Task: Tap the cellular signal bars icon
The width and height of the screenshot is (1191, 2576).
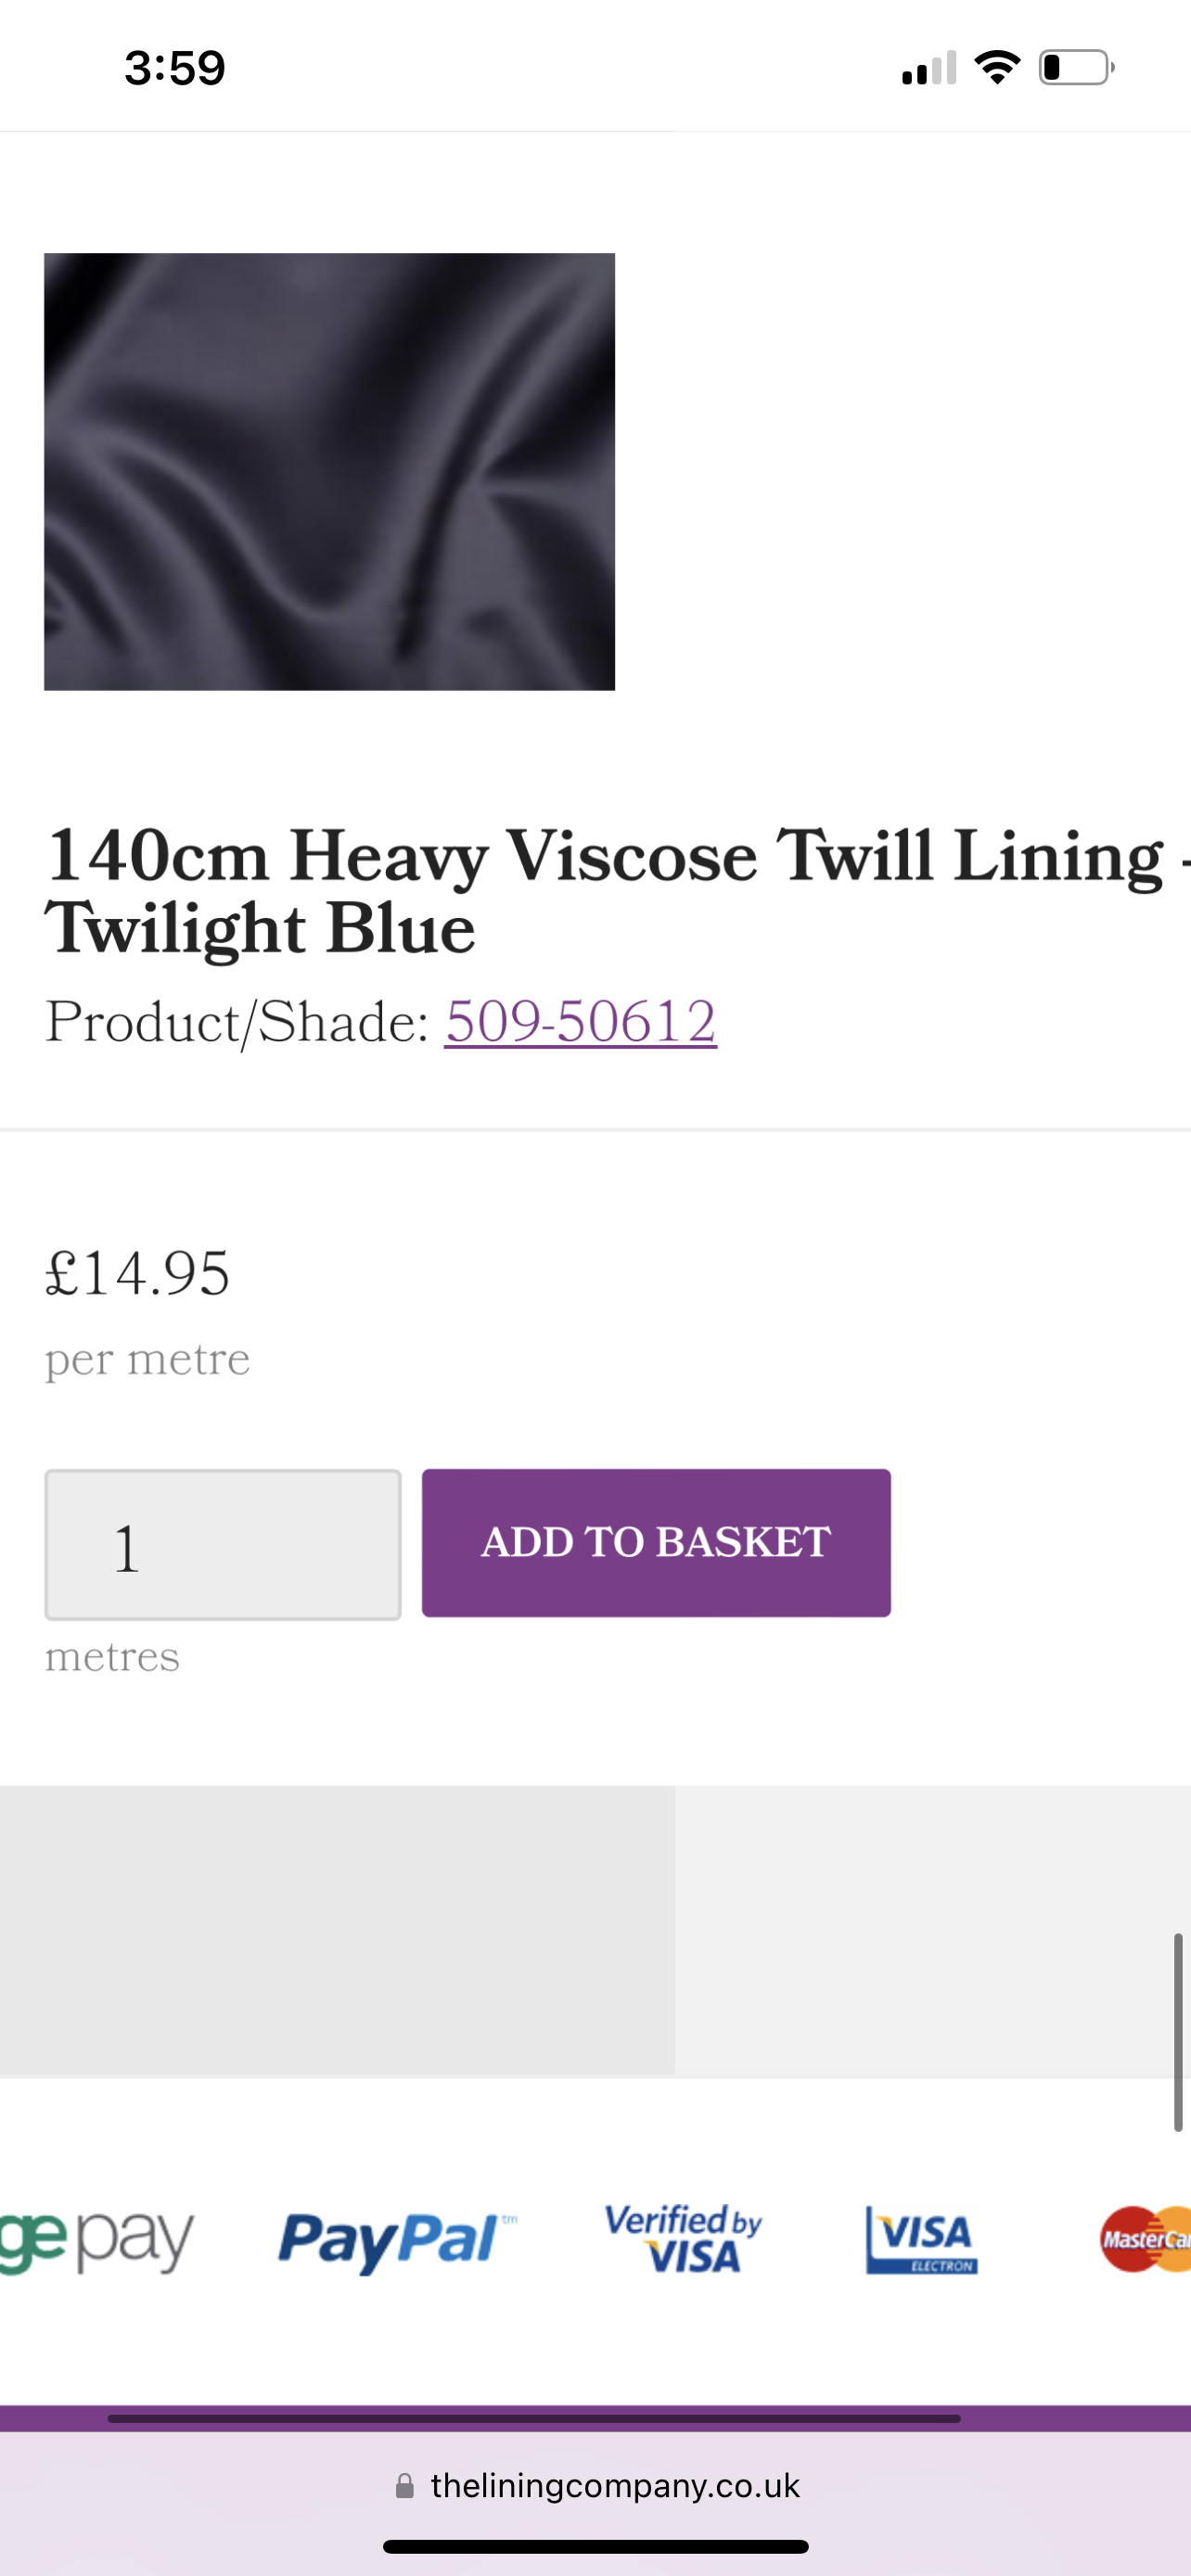Action: [x=929, y=68]
